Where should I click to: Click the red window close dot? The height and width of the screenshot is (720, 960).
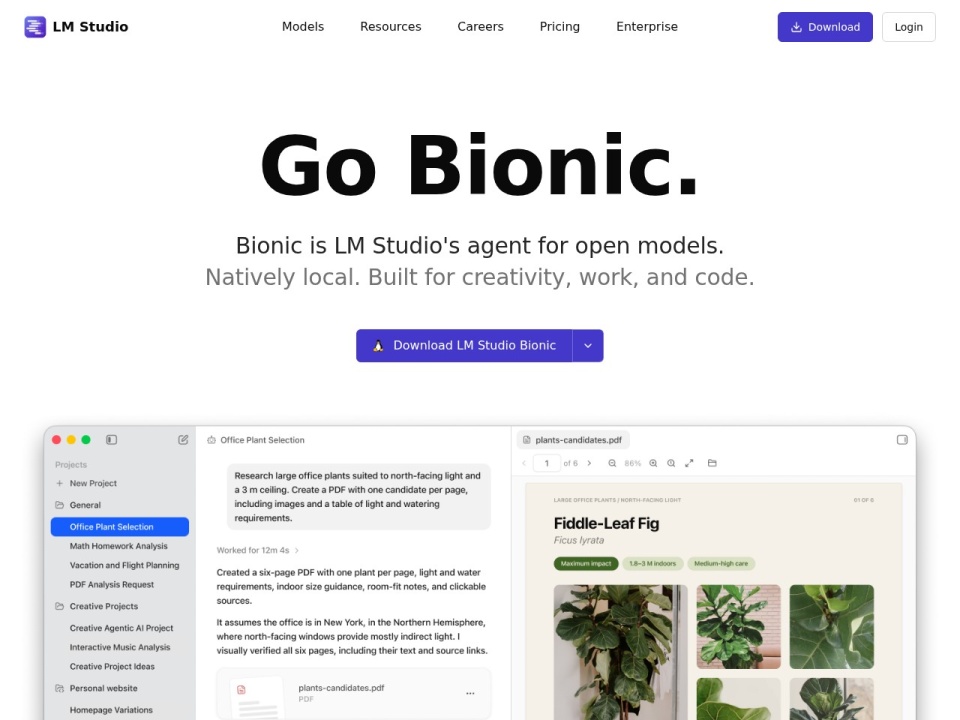pyautogui.click(x=56, y=440)
